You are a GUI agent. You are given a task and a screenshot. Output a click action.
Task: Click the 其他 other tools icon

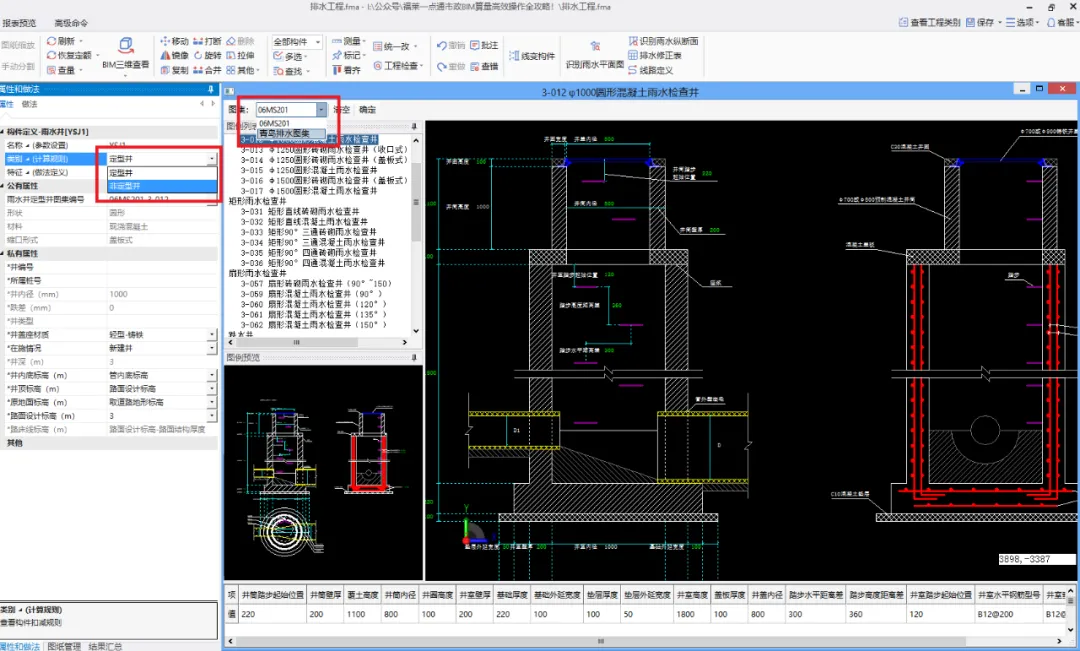point(231,70)
